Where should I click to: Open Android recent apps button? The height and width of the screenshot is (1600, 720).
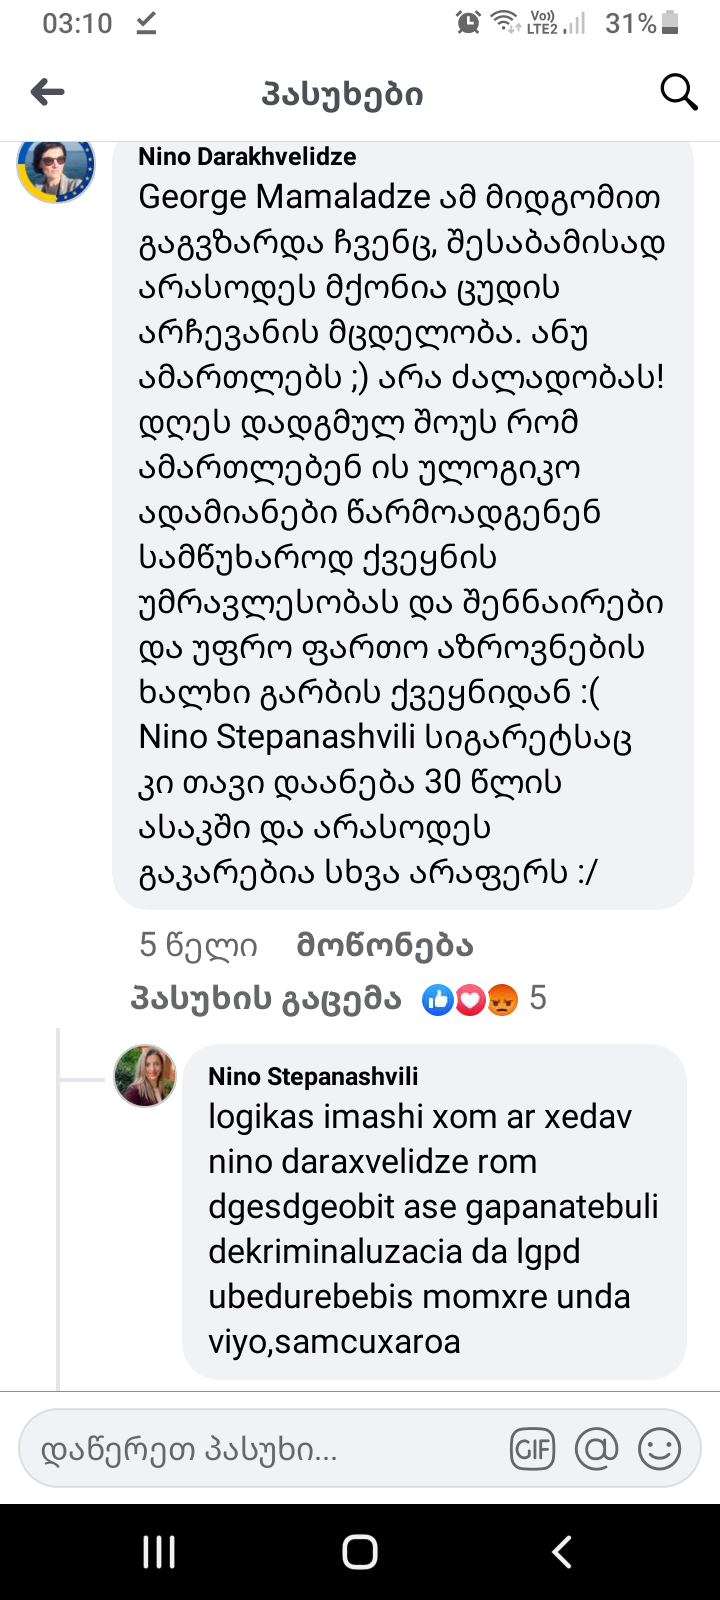pyautogui.click(x=159, y=1552)
